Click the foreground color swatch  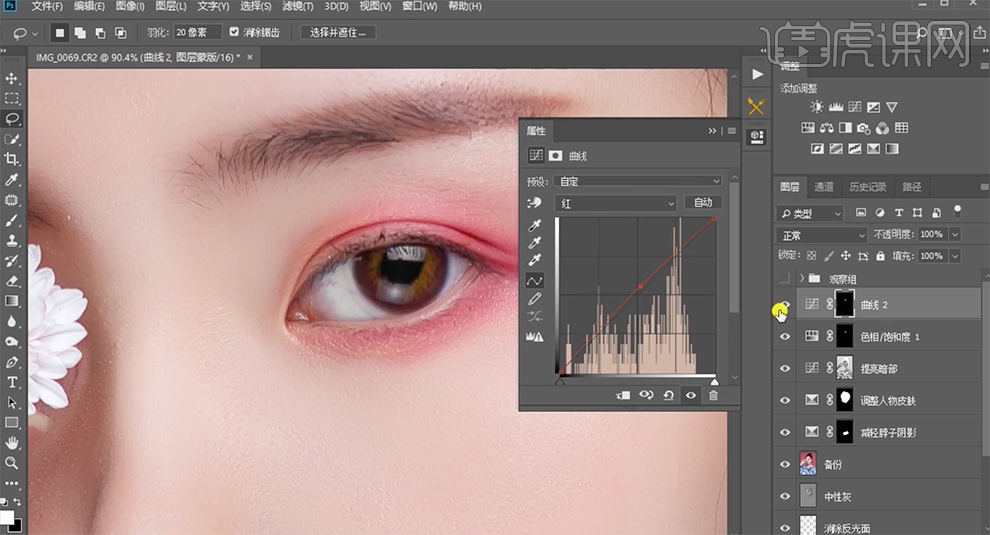point(7,517)
